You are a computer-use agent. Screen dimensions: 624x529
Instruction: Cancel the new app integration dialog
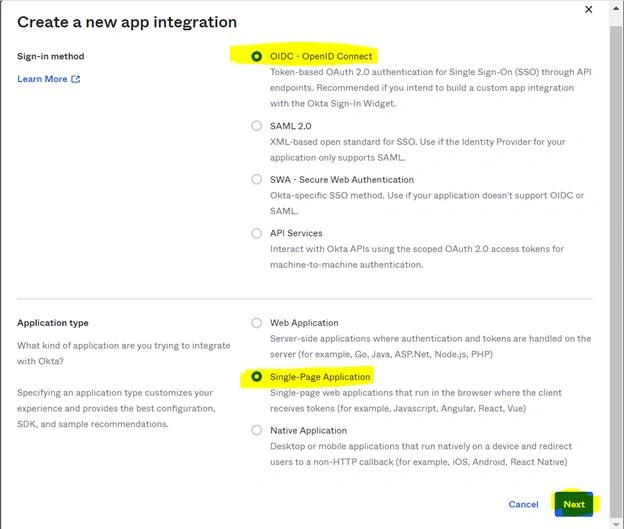pos(523,504)
